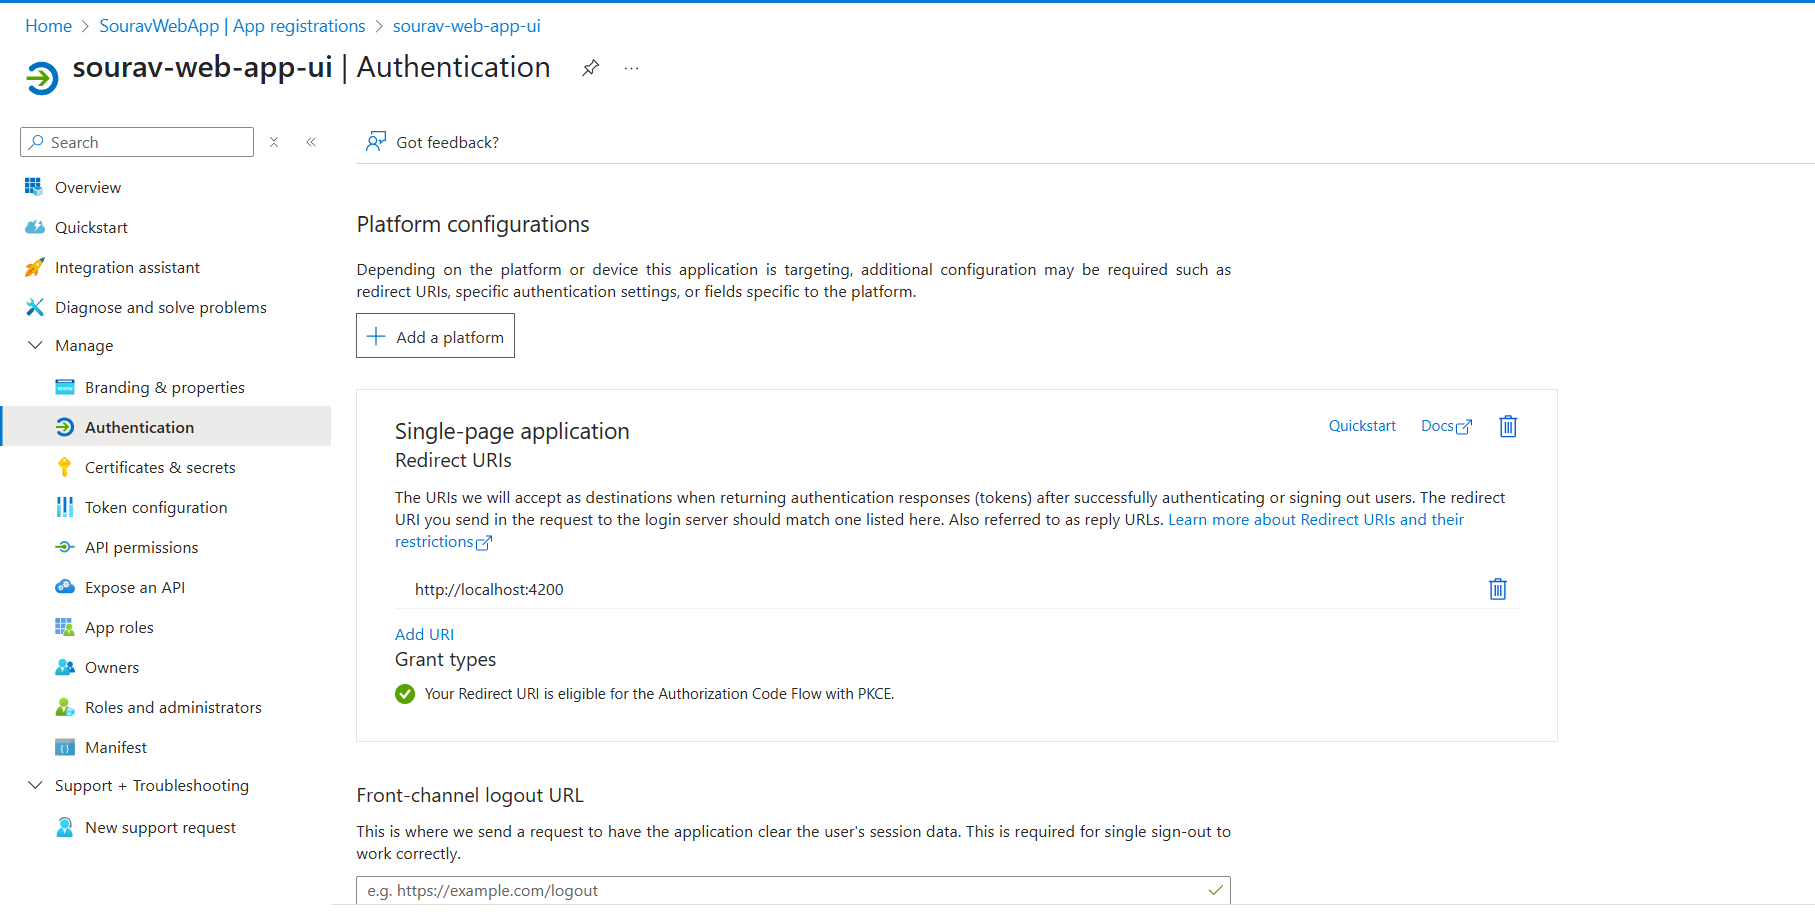1815x916 pixels.
Task: Click the sourav-web-app-ui breadcrumb
Action: (466, 26)
